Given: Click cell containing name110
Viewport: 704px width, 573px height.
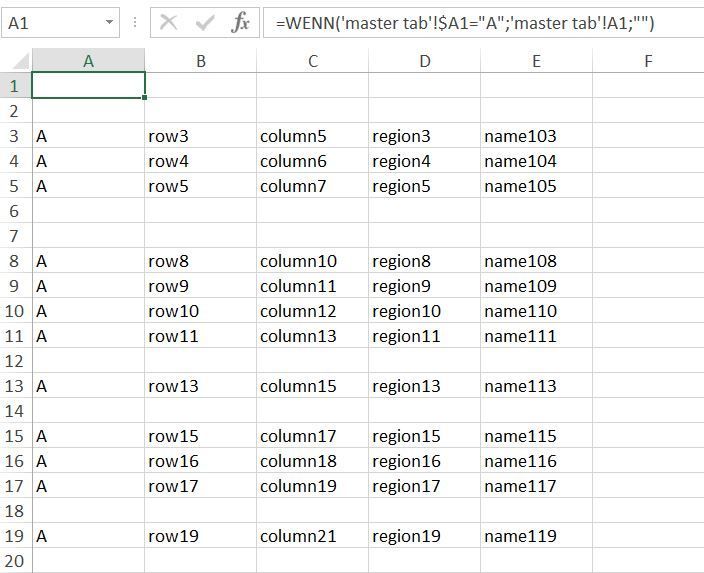Looking at the screenshot, I should [537, 311].
